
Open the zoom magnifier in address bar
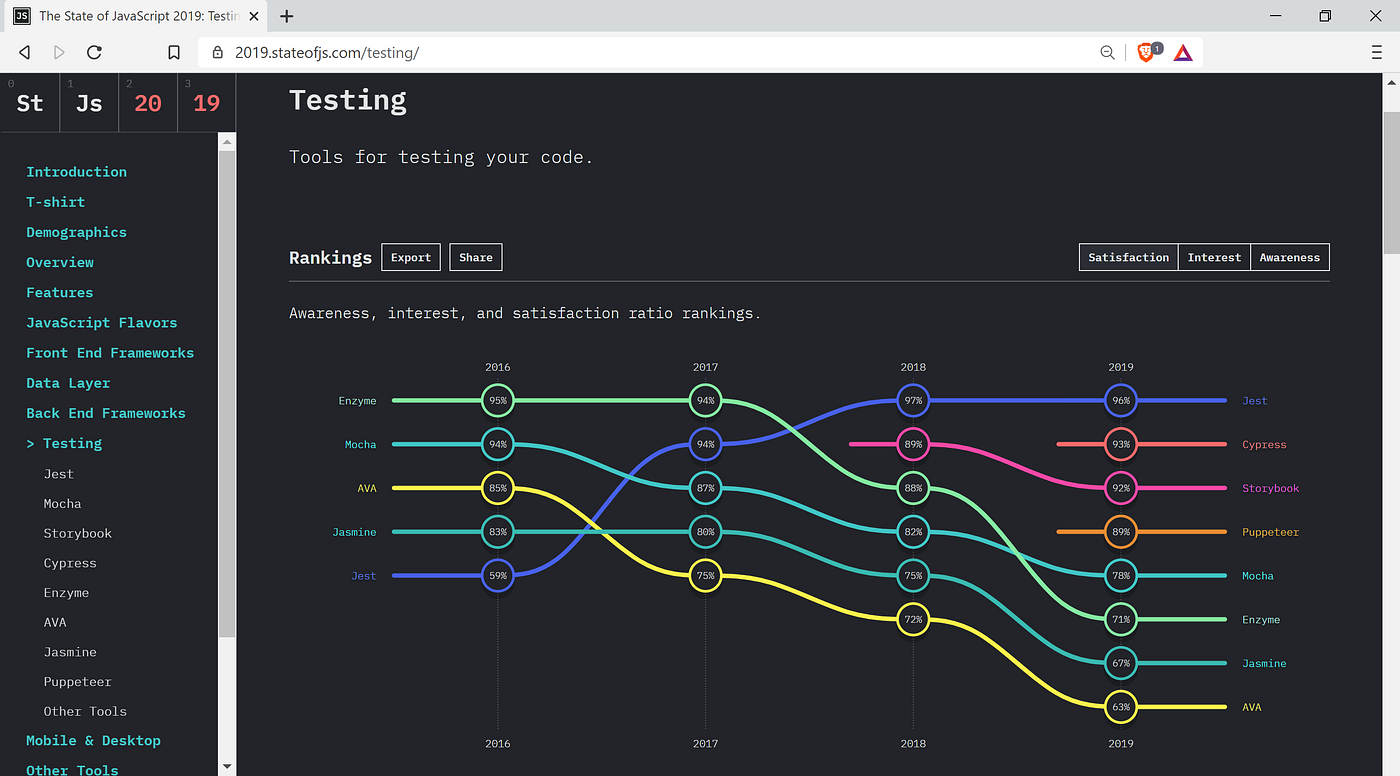[1107, 53]
